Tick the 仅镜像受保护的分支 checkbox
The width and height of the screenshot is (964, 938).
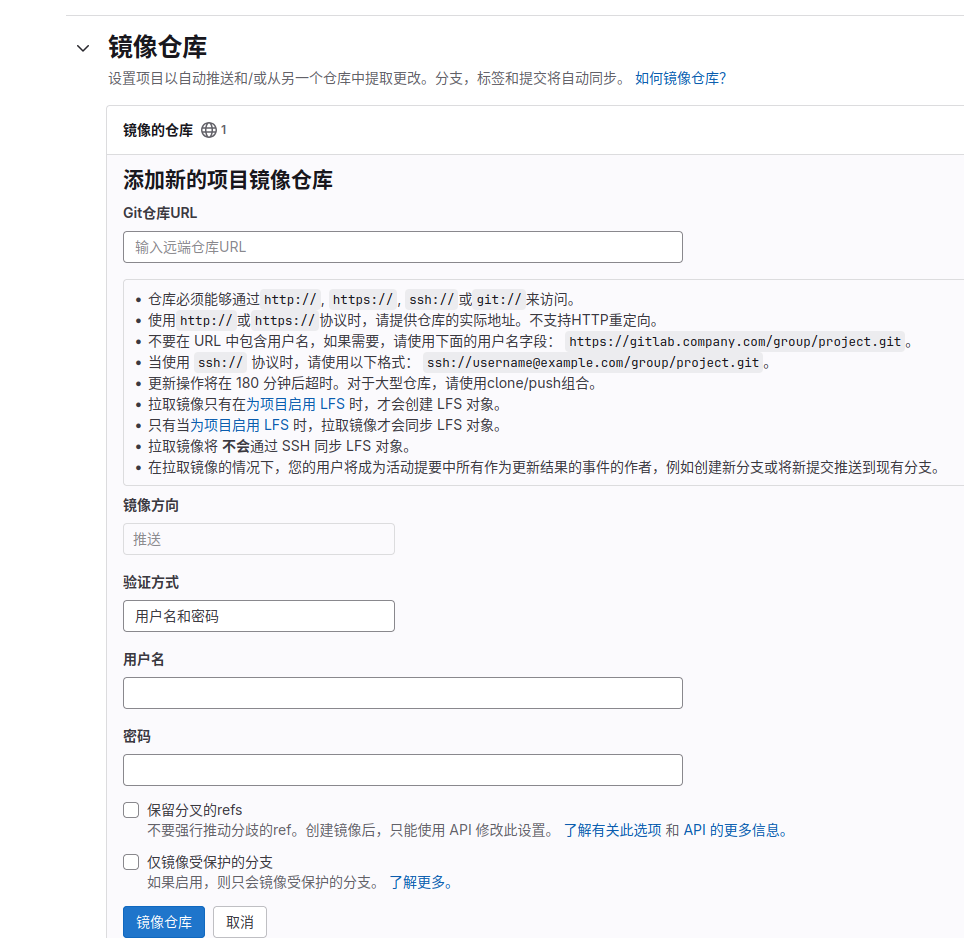tap(131, 862)
